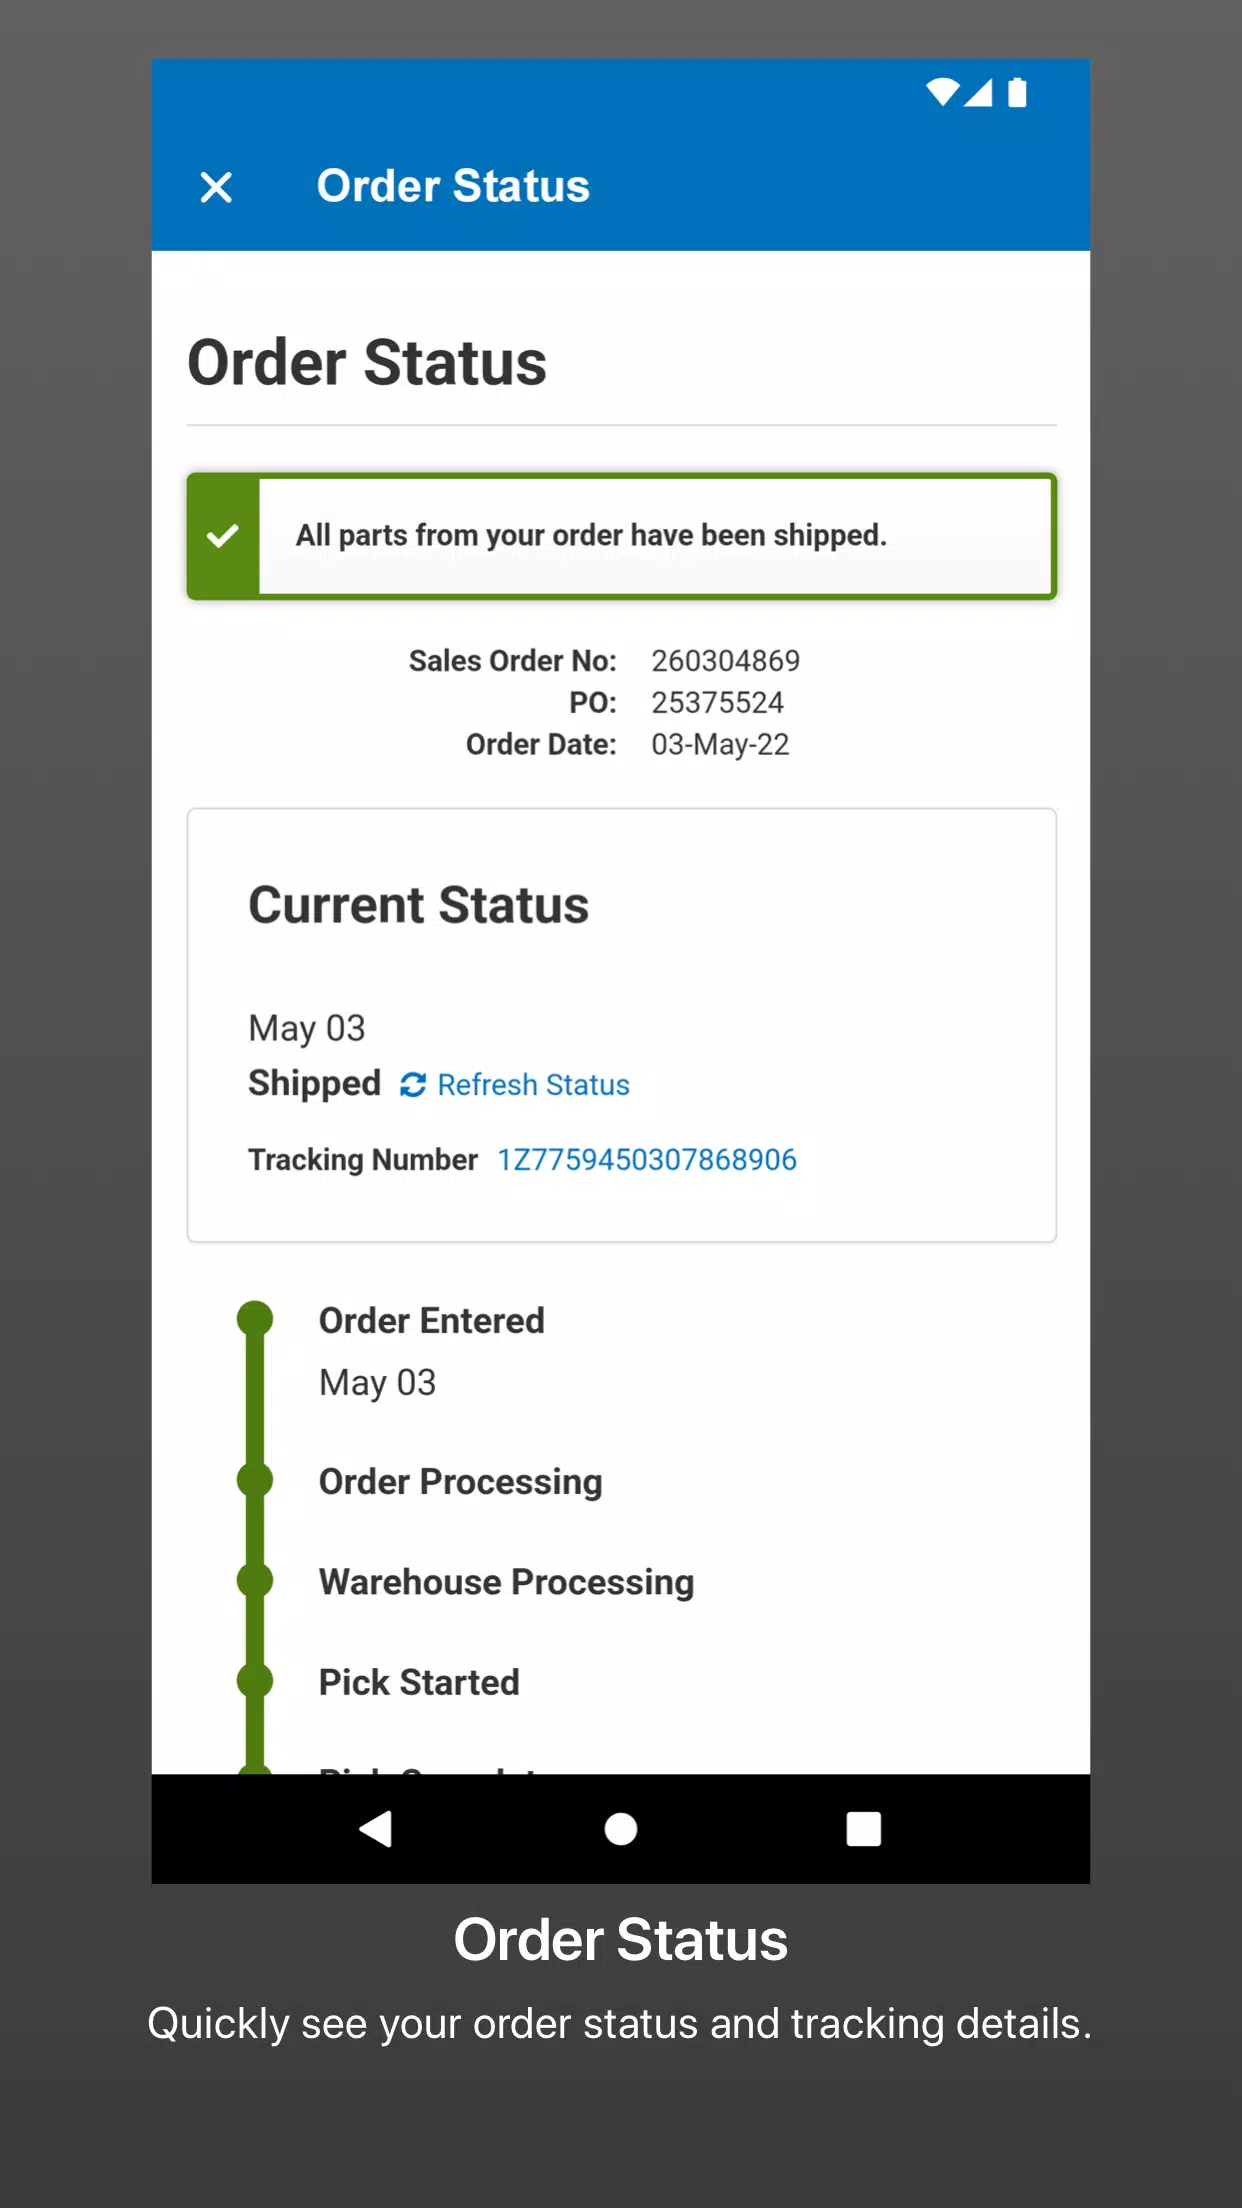Screen dimensions: 1242x2208
Task: Select the Order Processing timeline dot
Action: (x=255, y=1480)
